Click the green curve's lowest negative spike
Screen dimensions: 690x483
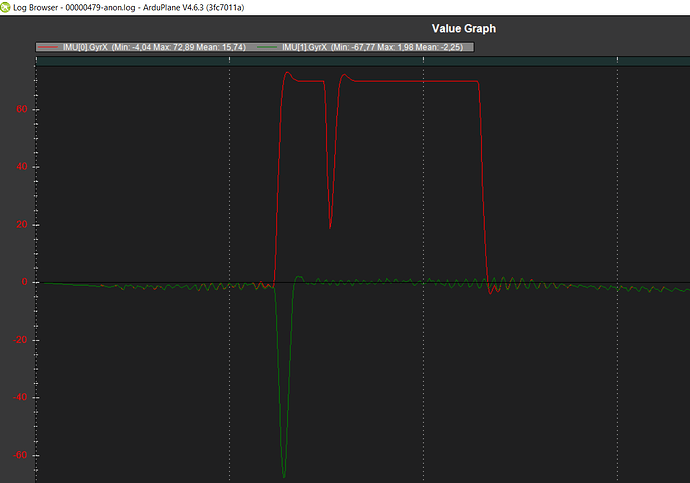tap(284, 476)
